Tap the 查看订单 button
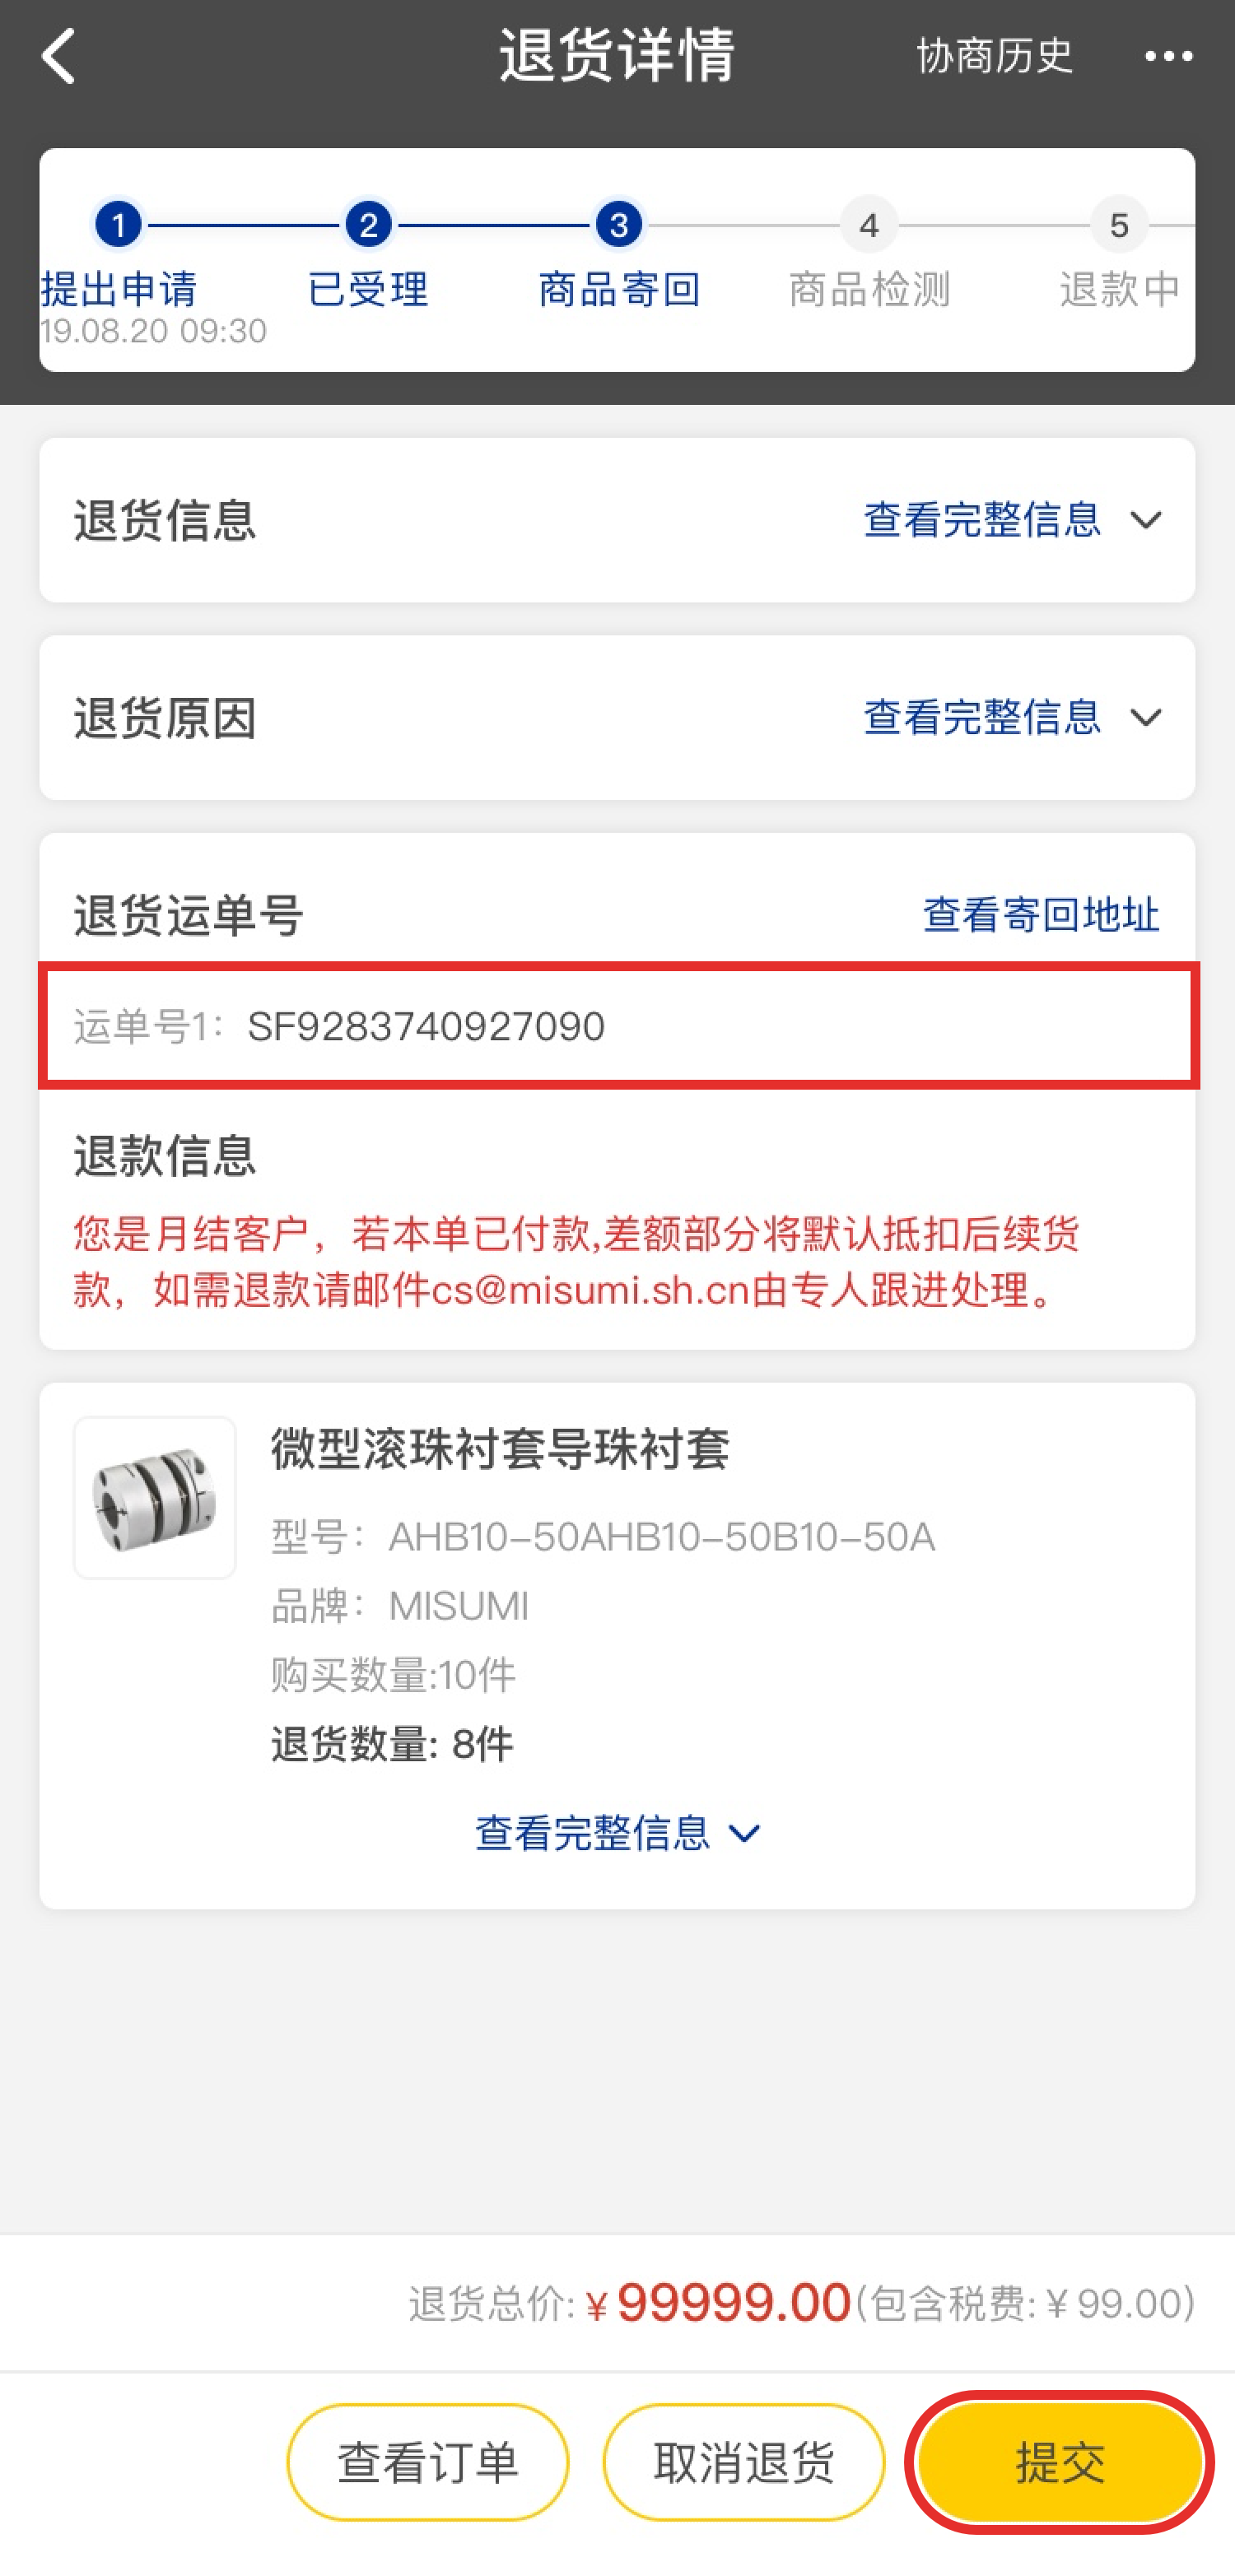Screen dimensions: 1235x2576 point(428,2462)
